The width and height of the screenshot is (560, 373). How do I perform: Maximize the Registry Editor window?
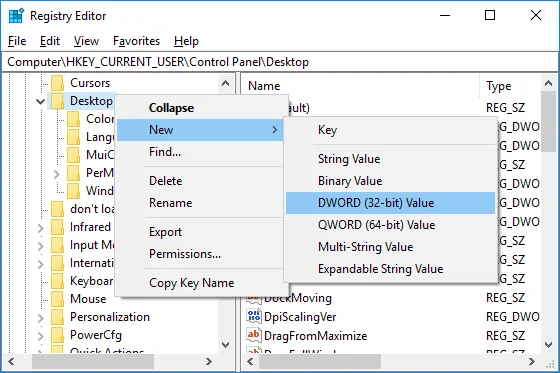point(490,15)
